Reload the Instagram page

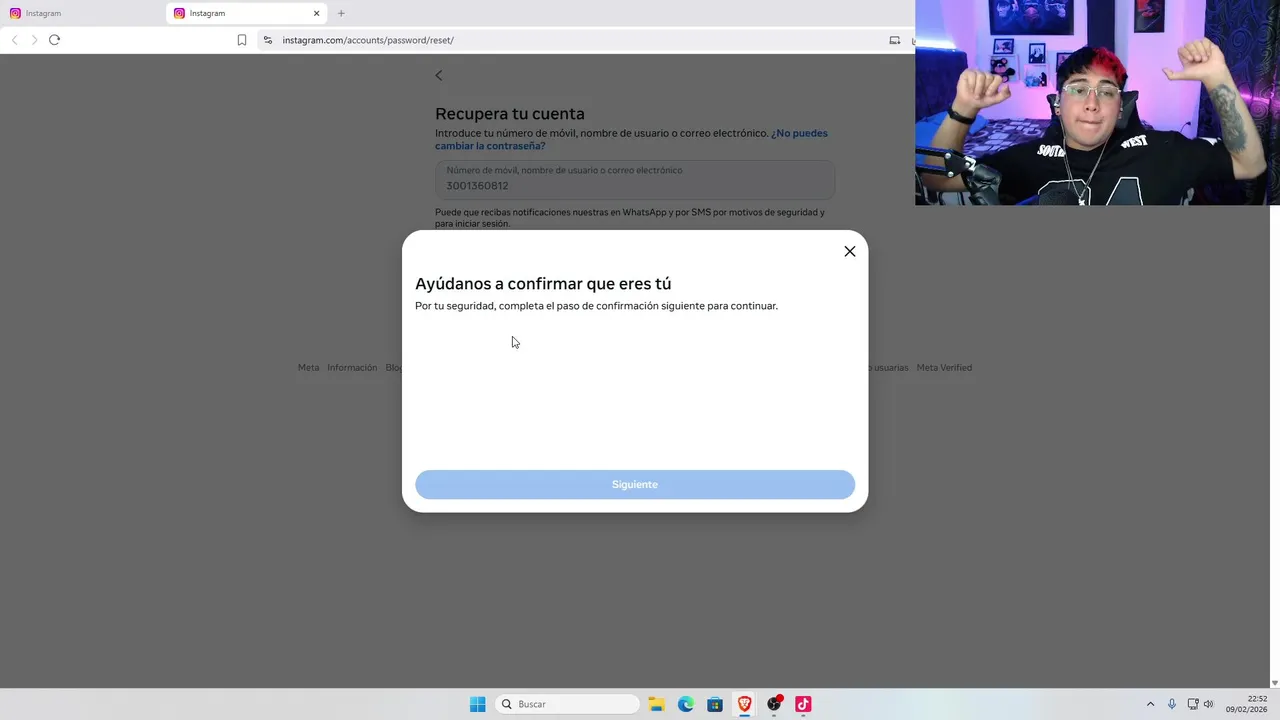coord(55,40)
